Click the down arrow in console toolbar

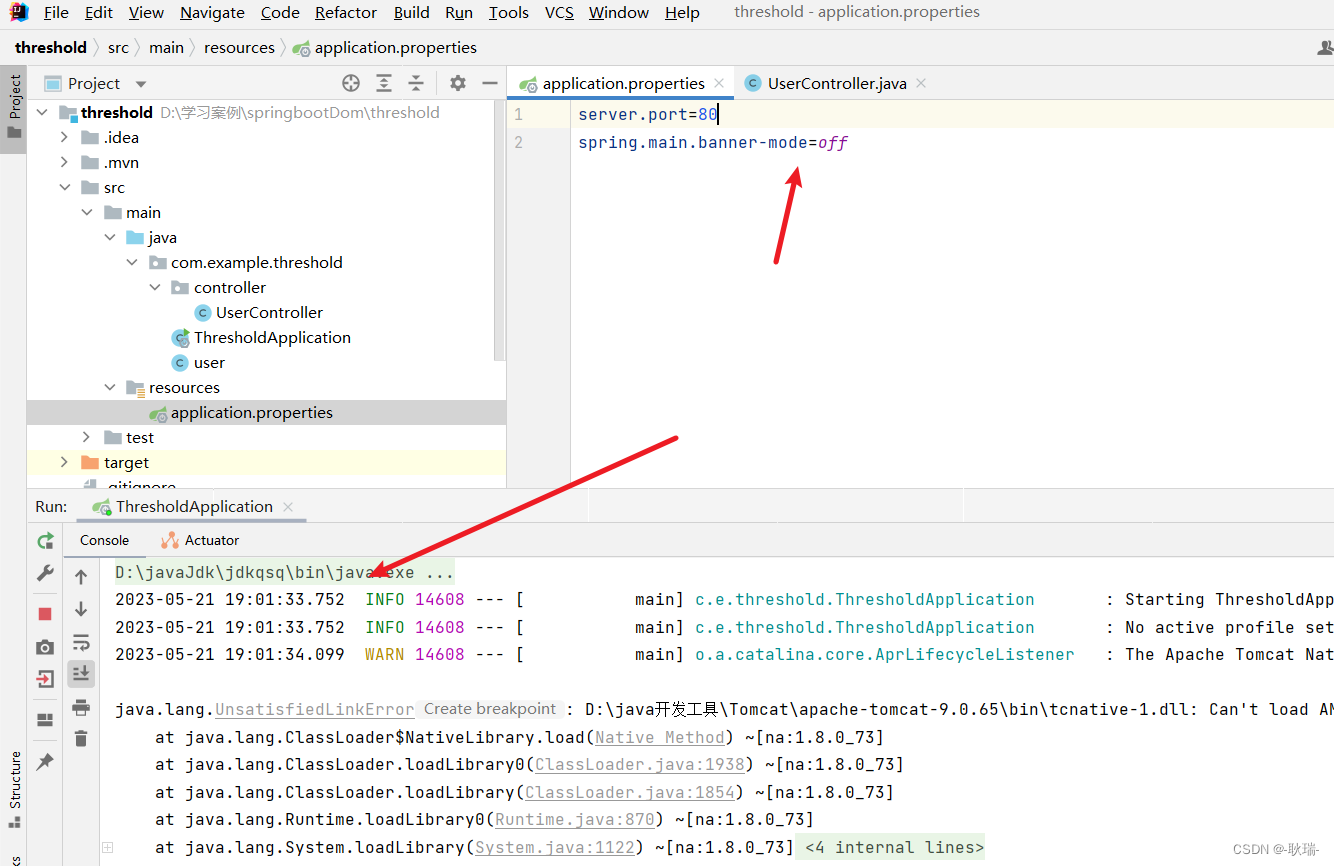(x=81, y=609)
